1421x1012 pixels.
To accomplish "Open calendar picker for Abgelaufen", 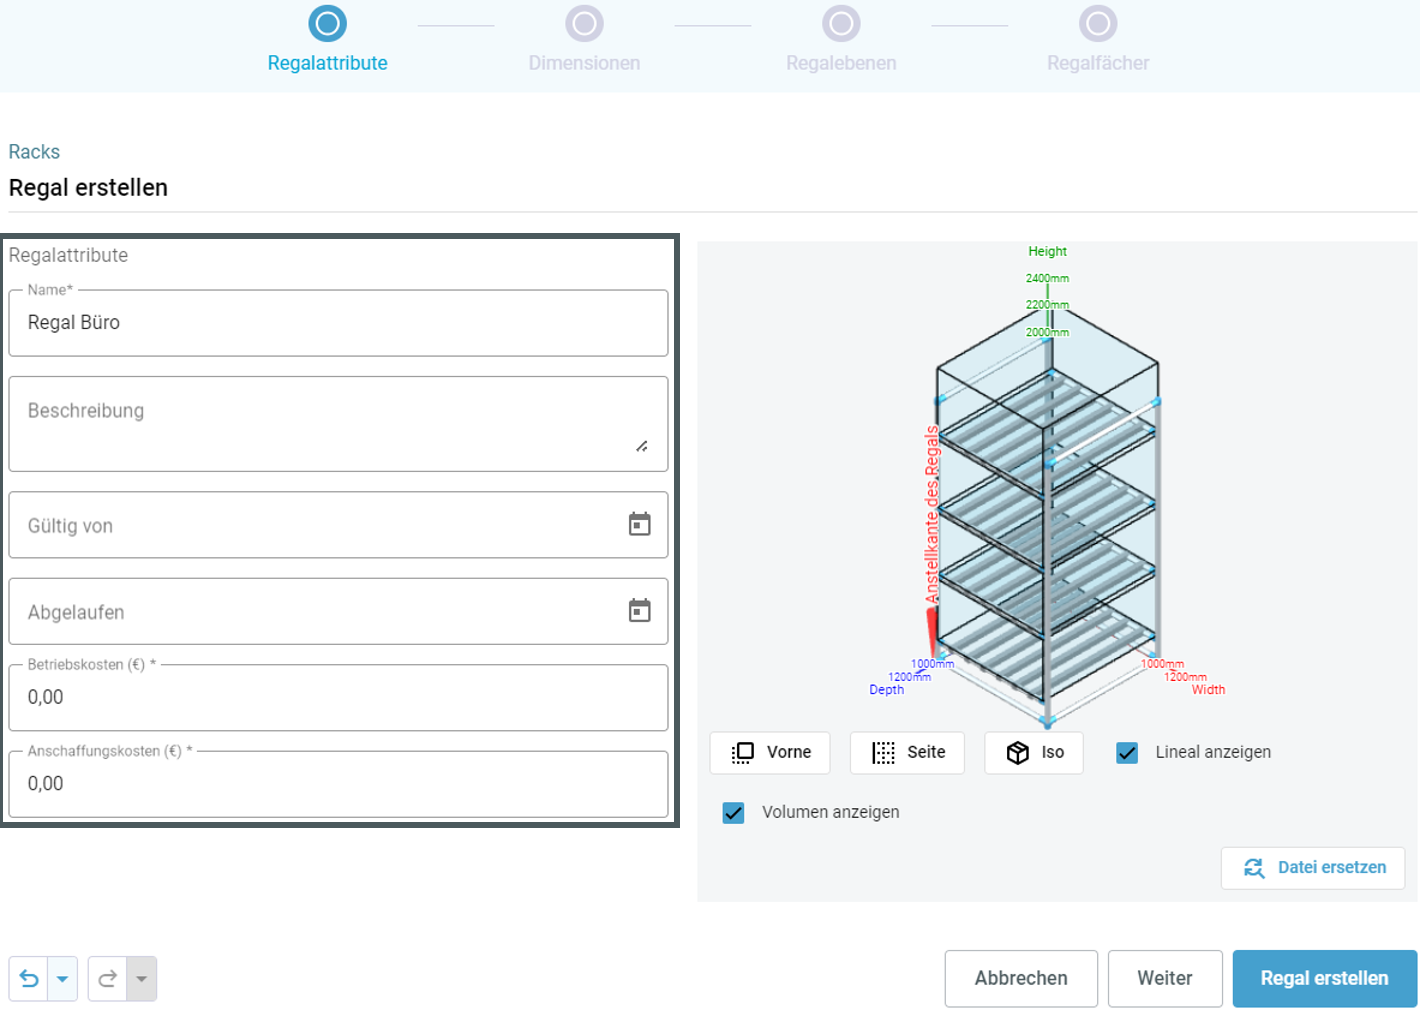I will coord(639,610).
